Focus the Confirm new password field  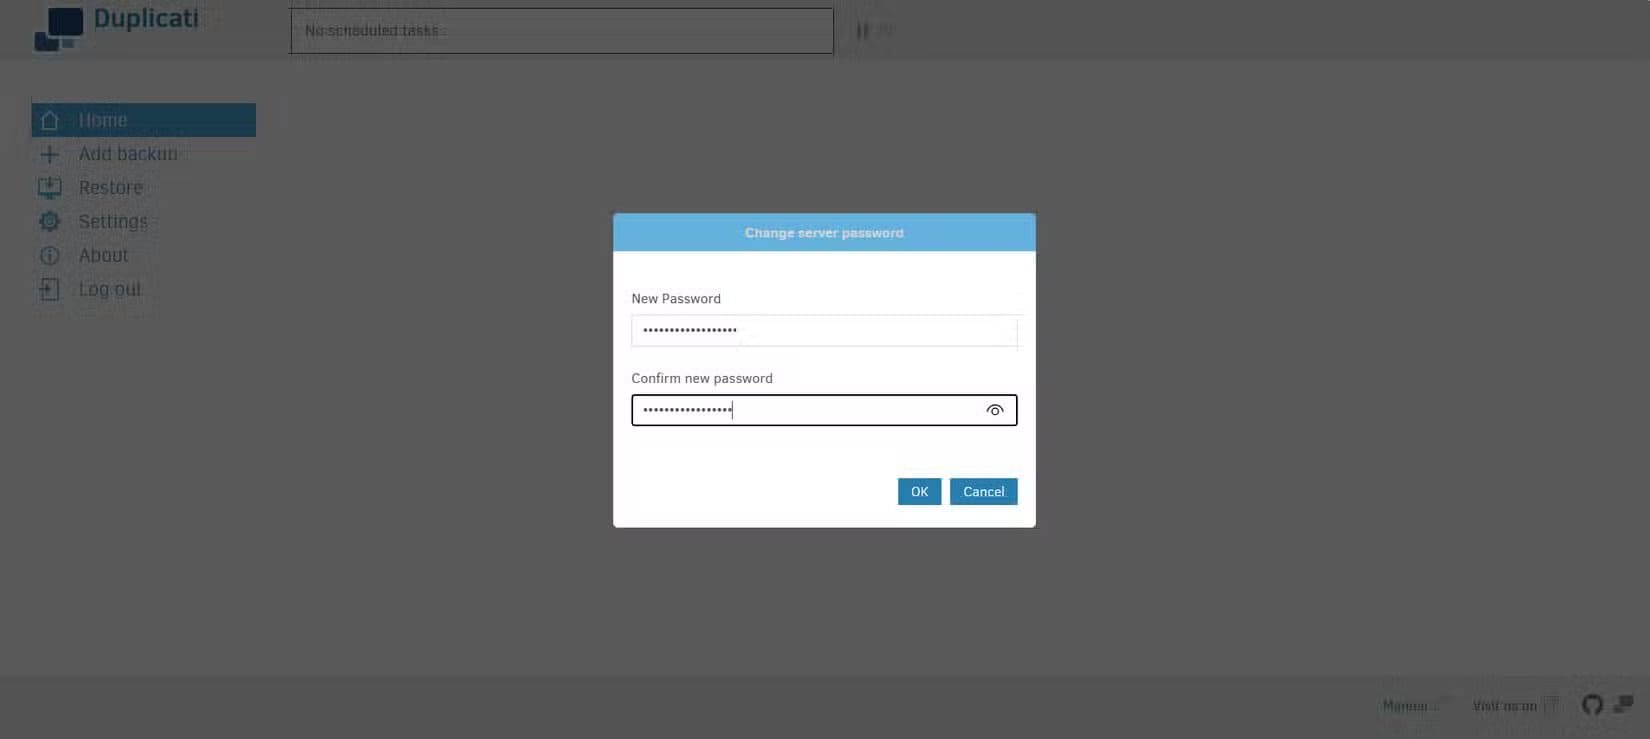click(824, 410)
